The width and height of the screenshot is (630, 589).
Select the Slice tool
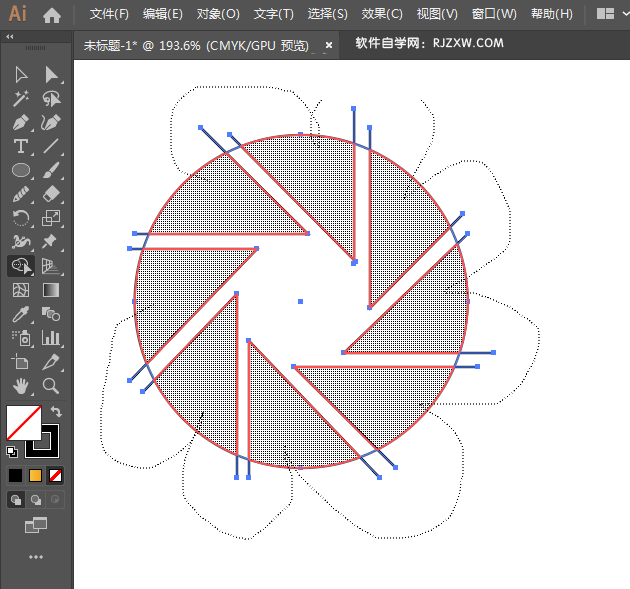click(x=51, y=362)
